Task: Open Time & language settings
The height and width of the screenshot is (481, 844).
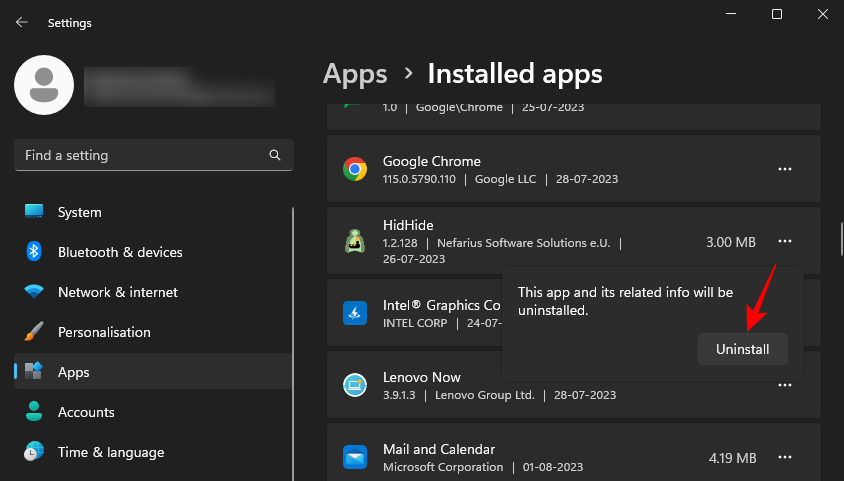Action: click(x=110, y=452)
